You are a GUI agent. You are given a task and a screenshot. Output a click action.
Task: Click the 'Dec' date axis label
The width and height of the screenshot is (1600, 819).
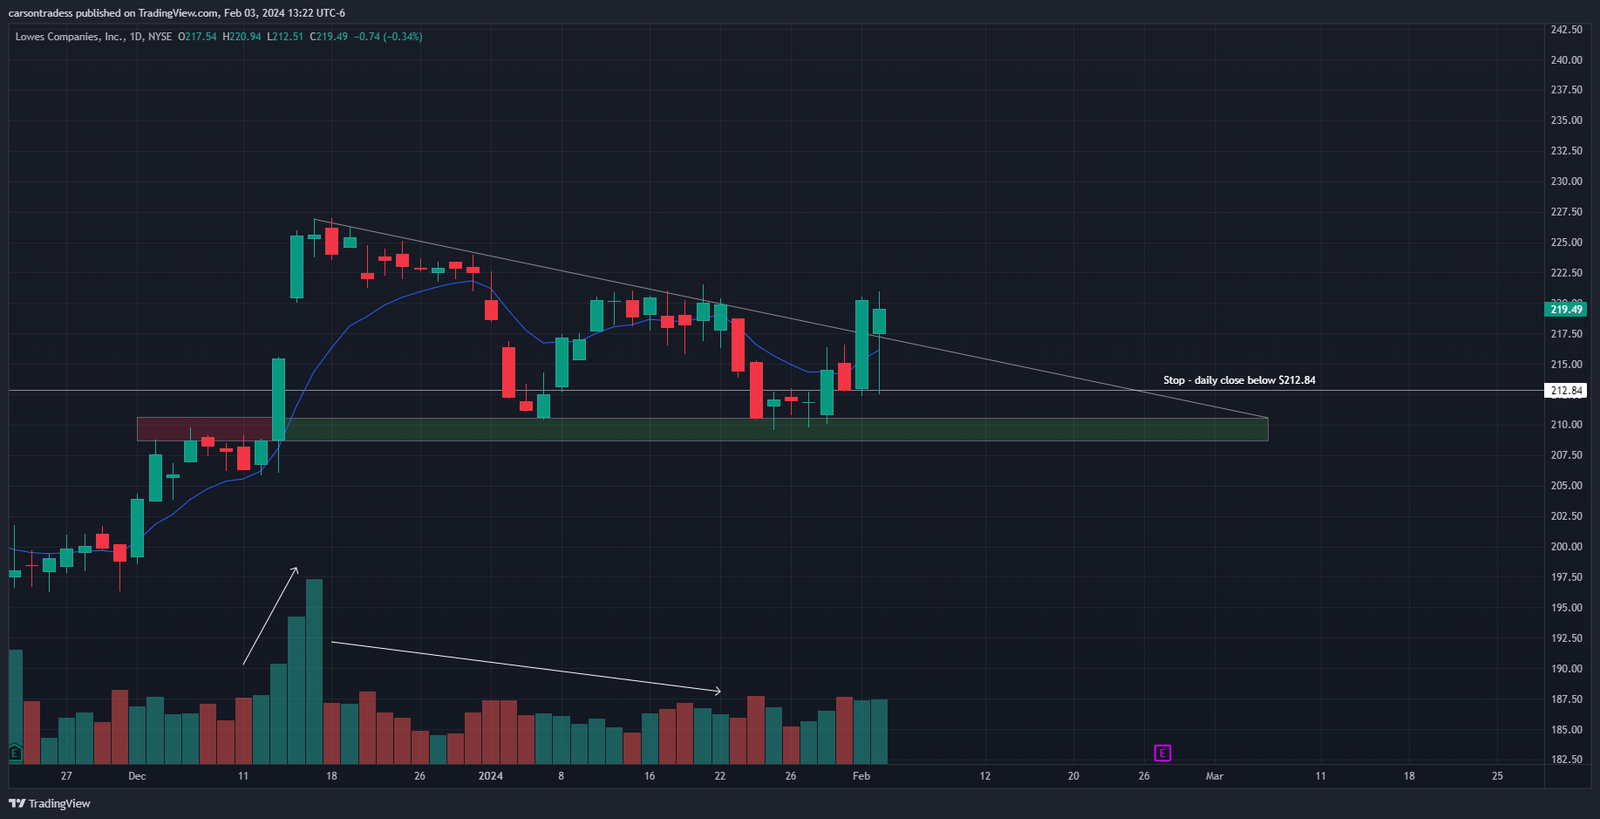coord(137,776)
